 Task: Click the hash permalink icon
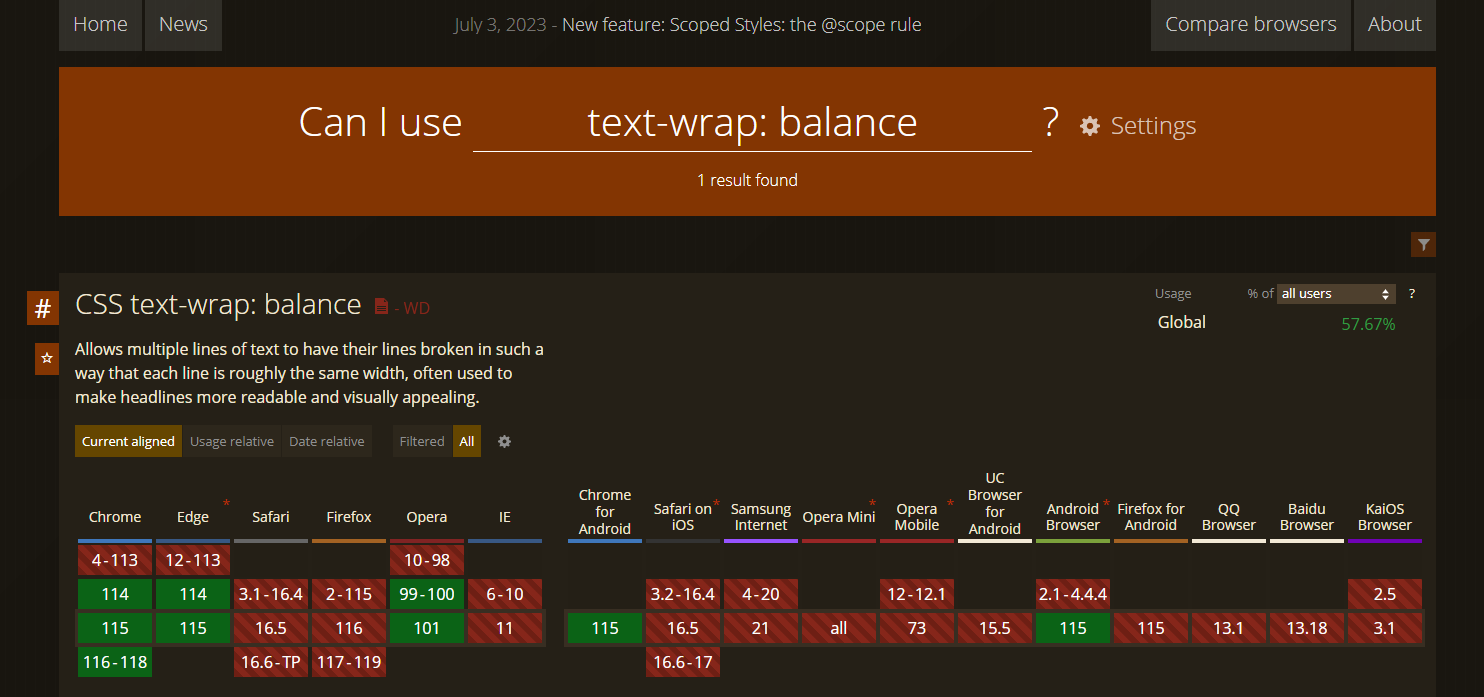pyautogui.click(x=42, y=309)
